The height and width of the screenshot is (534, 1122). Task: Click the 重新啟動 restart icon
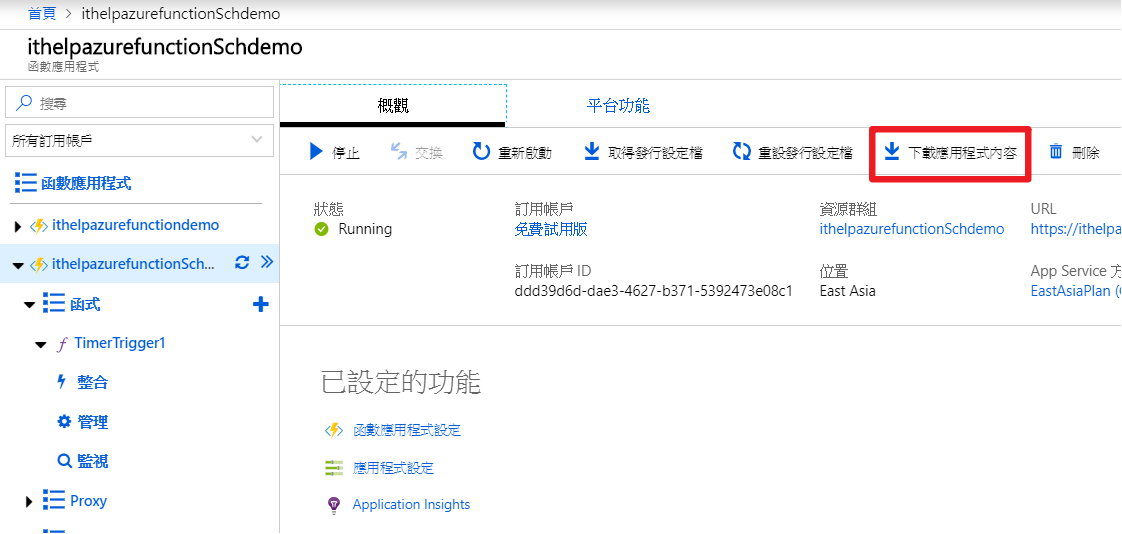click(x=482, y=152)
